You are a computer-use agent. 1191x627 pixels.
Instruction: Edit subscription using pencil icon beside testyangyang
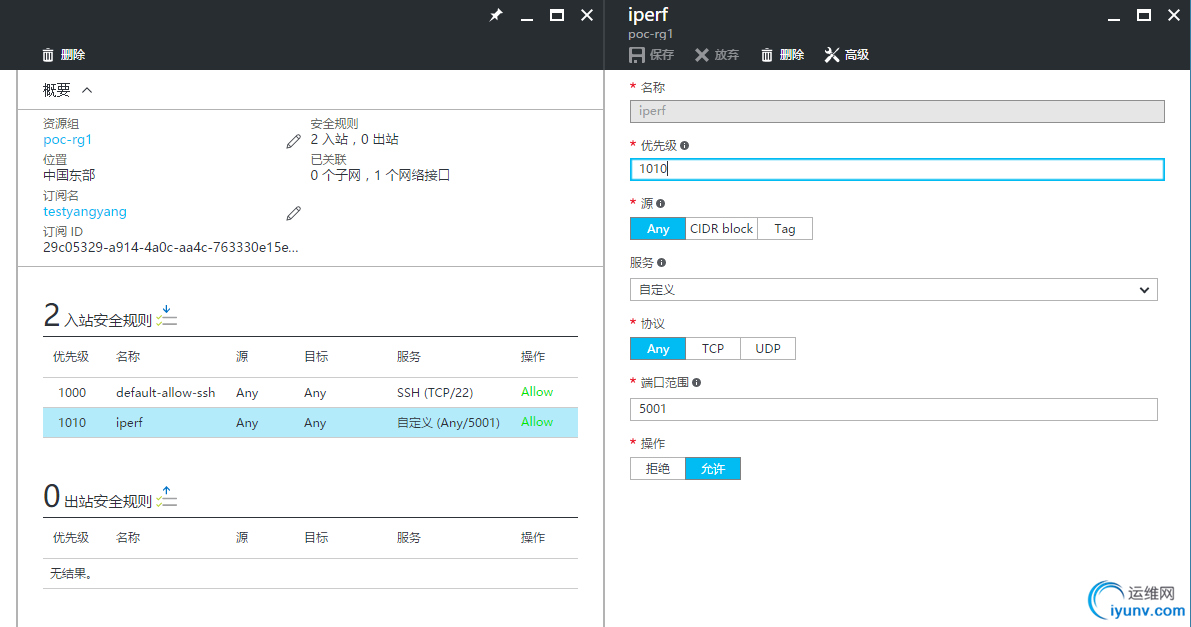click(293, 214)
